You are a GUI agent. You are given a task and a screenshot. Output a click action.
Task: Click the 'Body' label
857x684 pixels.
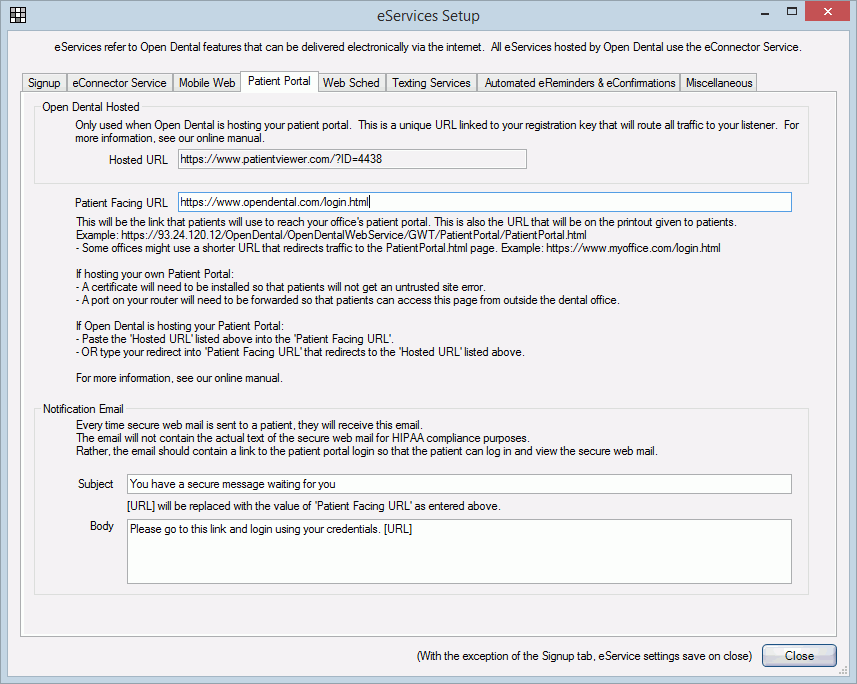pos(102,526)
